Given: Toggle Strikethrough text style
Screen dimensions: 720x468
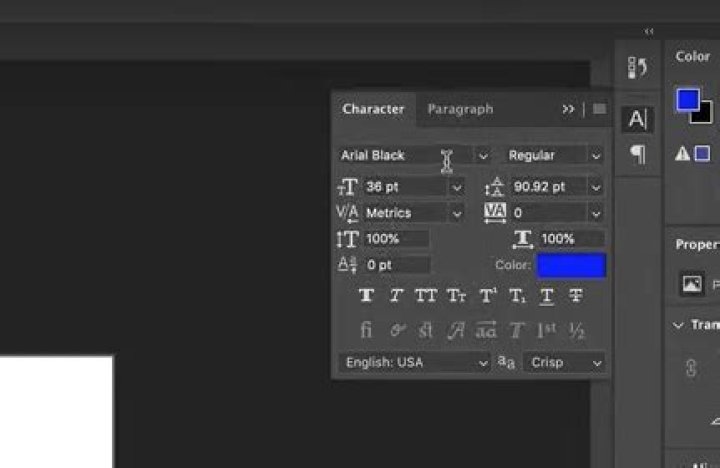Looking at the screenshot, I should [x=576, y=296].
